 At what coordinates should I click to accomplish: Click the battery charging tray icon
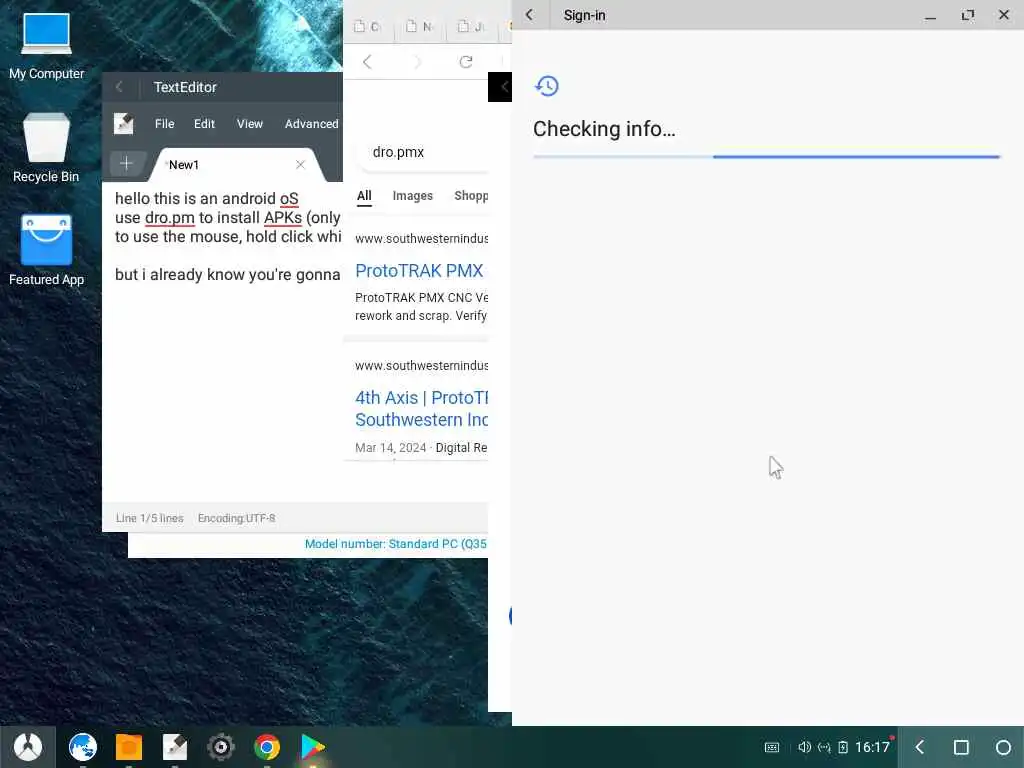(x=843, y=747)
